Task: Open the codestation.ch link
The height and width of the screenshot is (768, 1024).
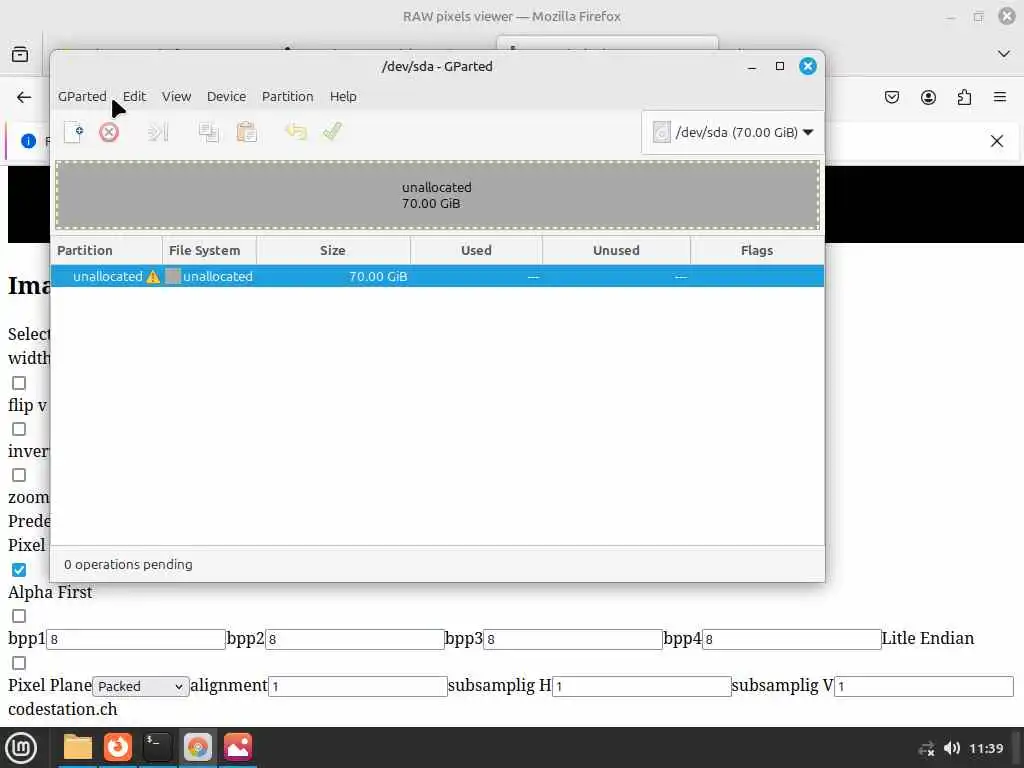Action: (63, 709)
